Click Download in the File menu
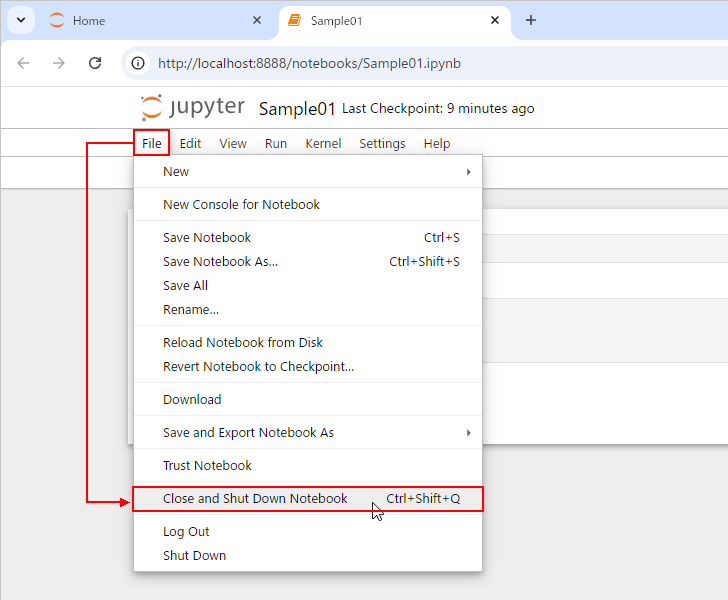This screenshot has width=728, height=600. coord(308,400)
